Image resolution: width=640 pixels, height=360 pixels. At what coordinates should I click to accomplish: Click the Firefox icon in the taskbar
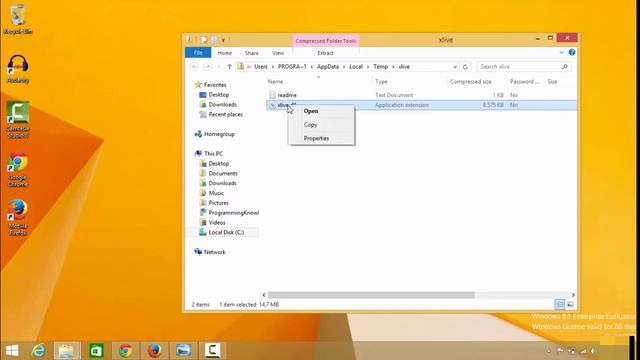[154, 350]
